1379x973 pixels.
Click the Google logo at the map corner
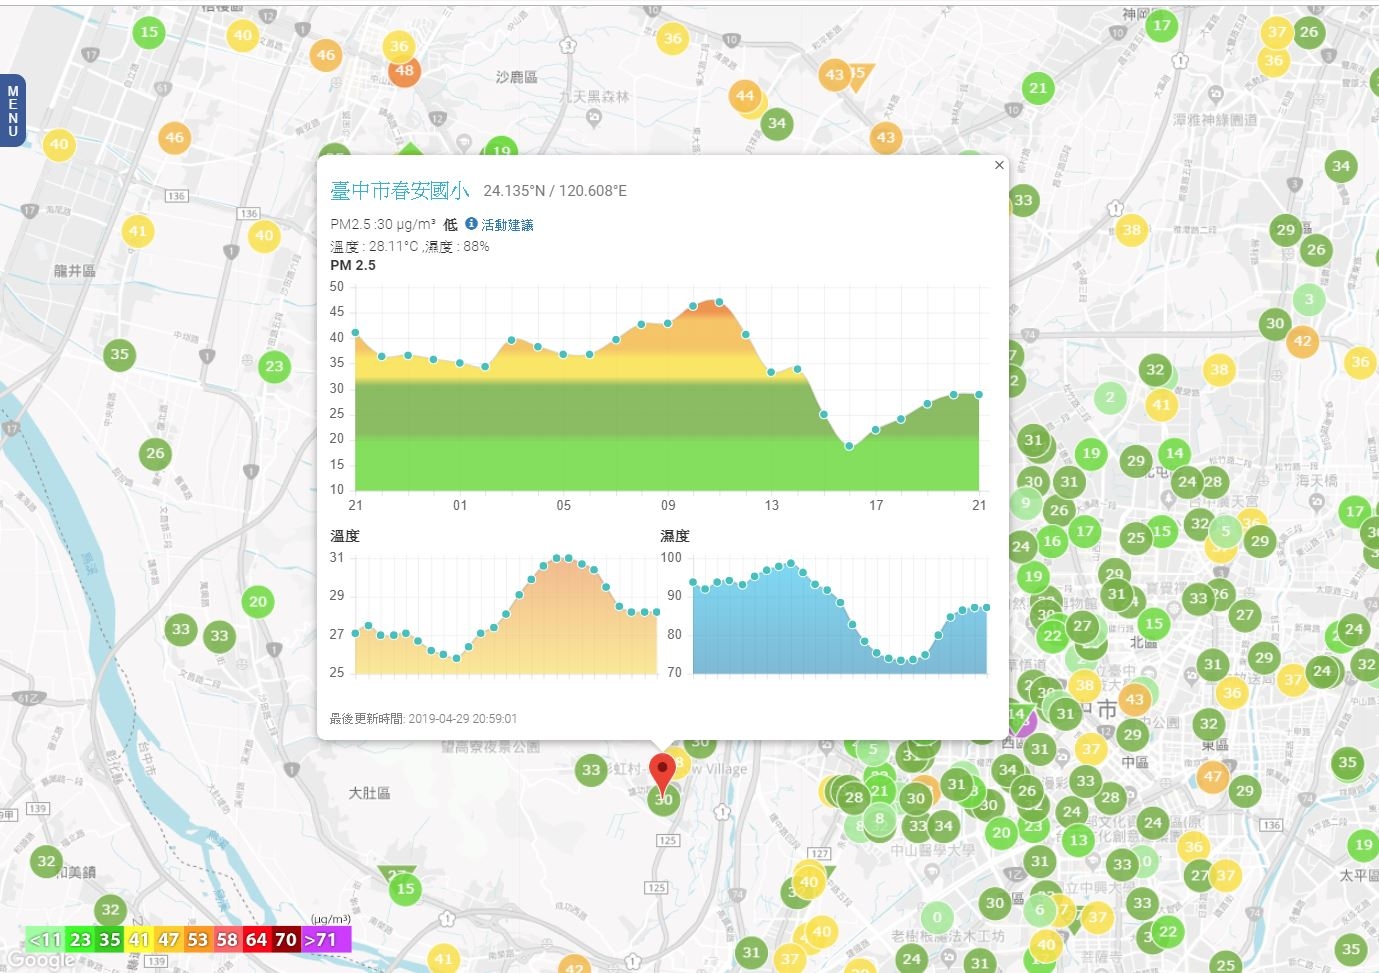pos(40,960)
